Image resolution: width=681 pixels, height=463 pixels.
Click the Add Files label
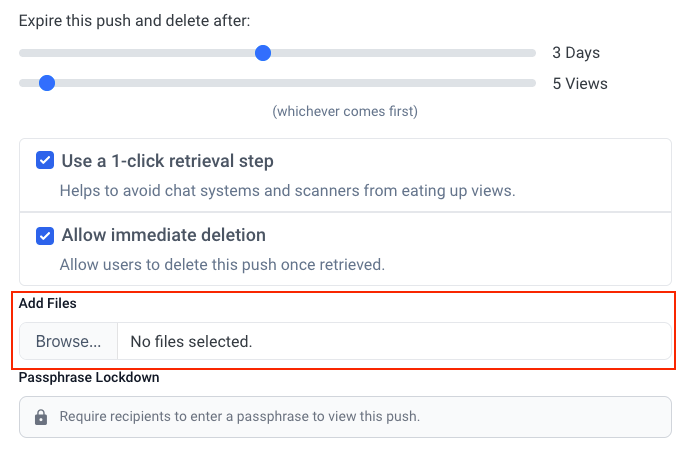click(48, 303)
